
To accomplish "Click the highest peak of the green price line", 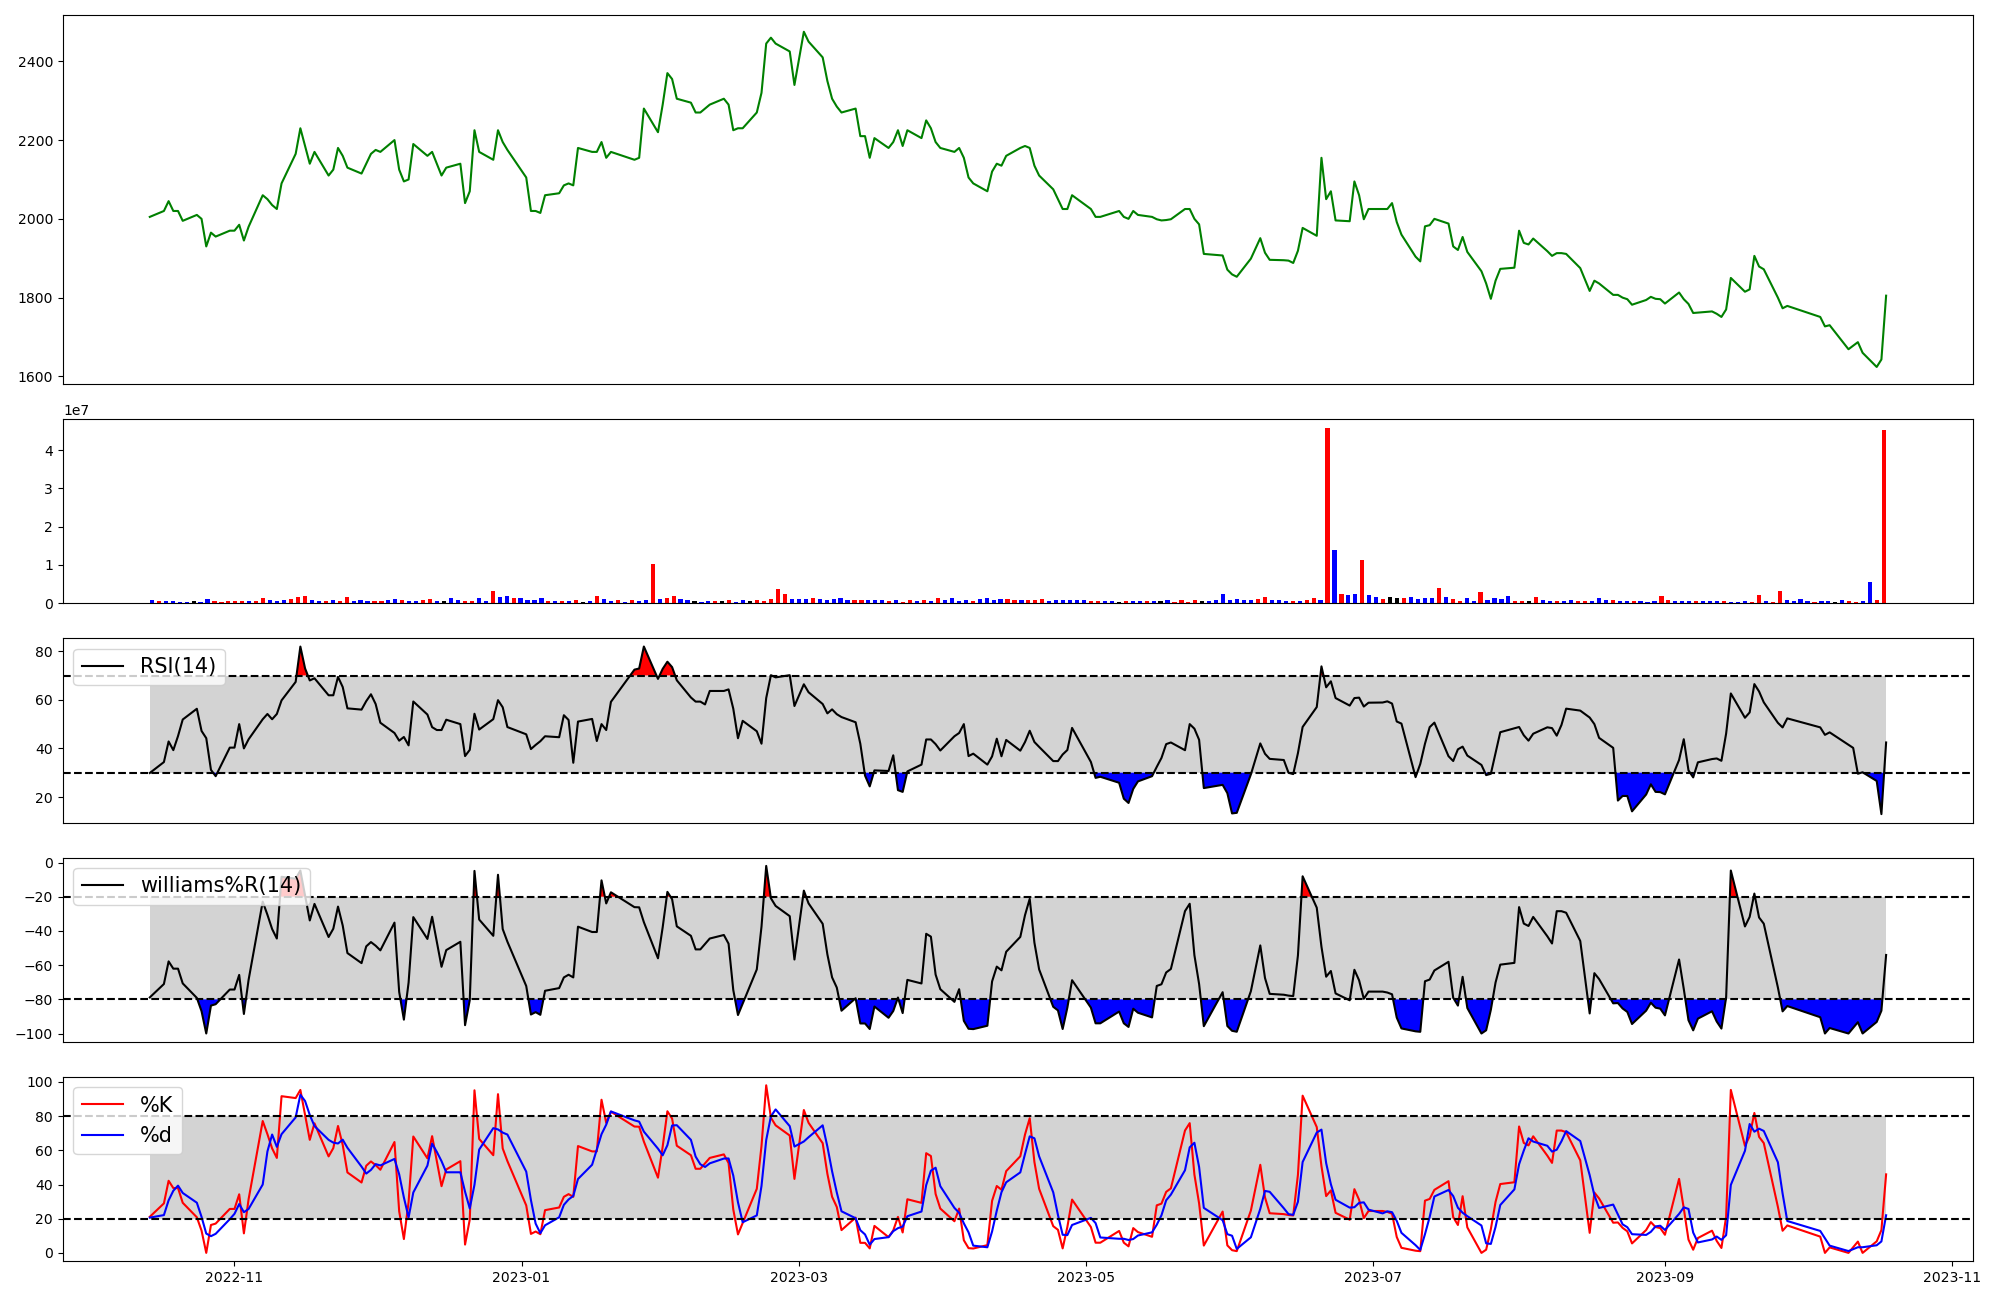I will click(x=804, y=33).
